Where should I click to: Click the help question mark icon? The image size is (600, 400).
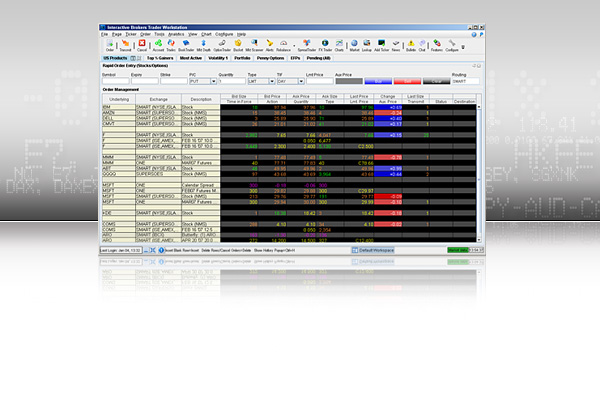tap(474, 34)
